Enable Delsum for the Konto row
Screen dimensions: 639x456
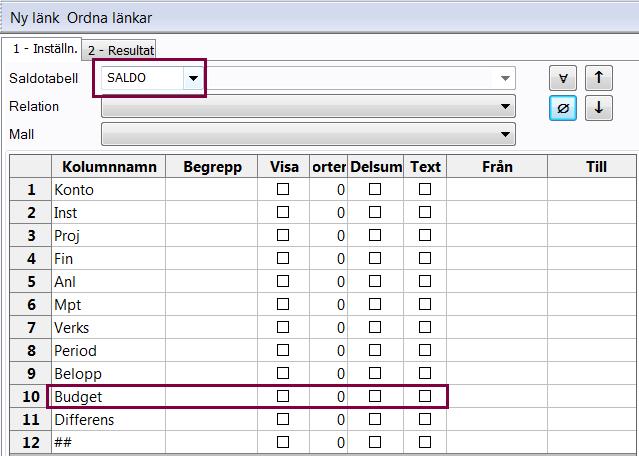pos(375,189)
